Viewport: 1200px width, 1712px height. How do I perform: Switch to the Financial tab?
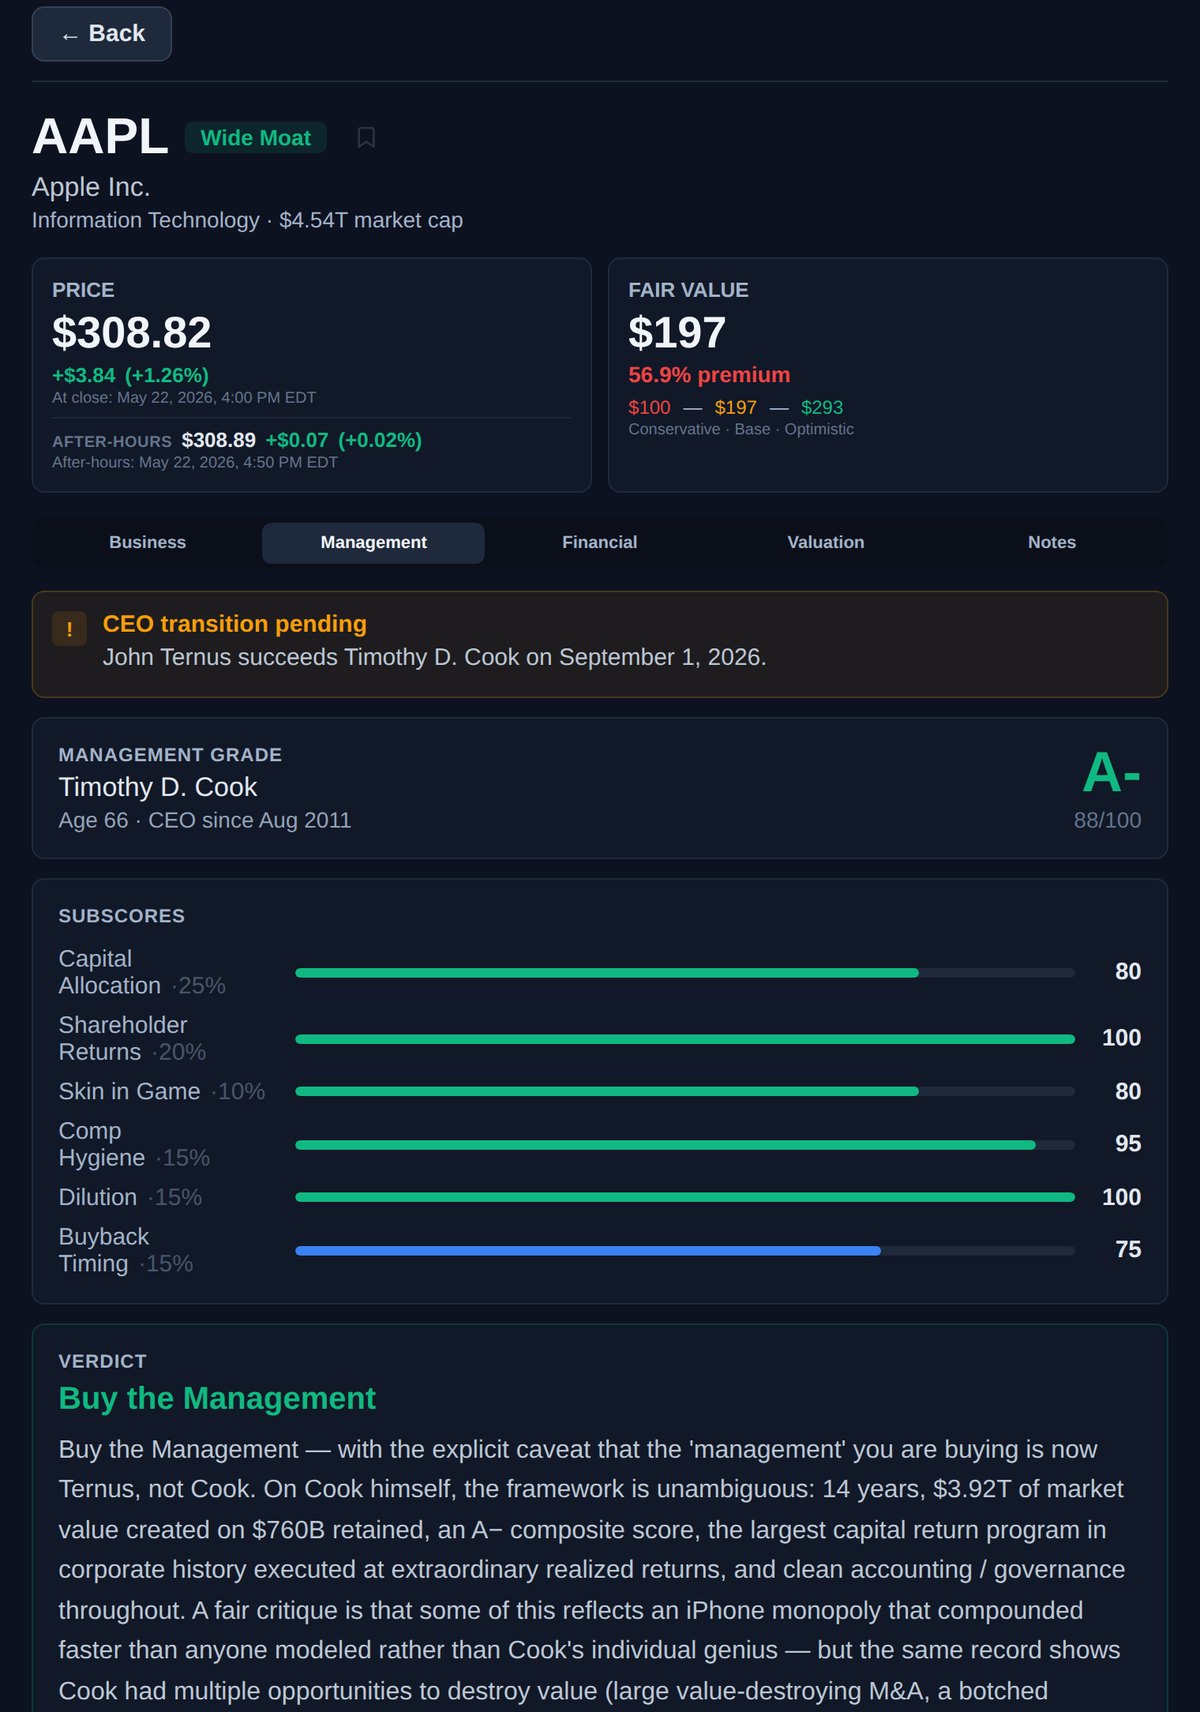[599, 542]
